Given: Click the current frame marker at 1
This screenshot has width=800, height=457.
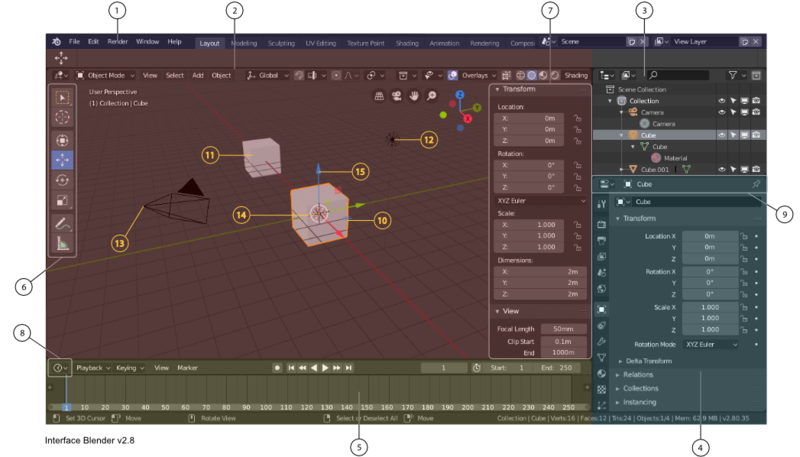Looking at the screenshot, I should (66, 407).
